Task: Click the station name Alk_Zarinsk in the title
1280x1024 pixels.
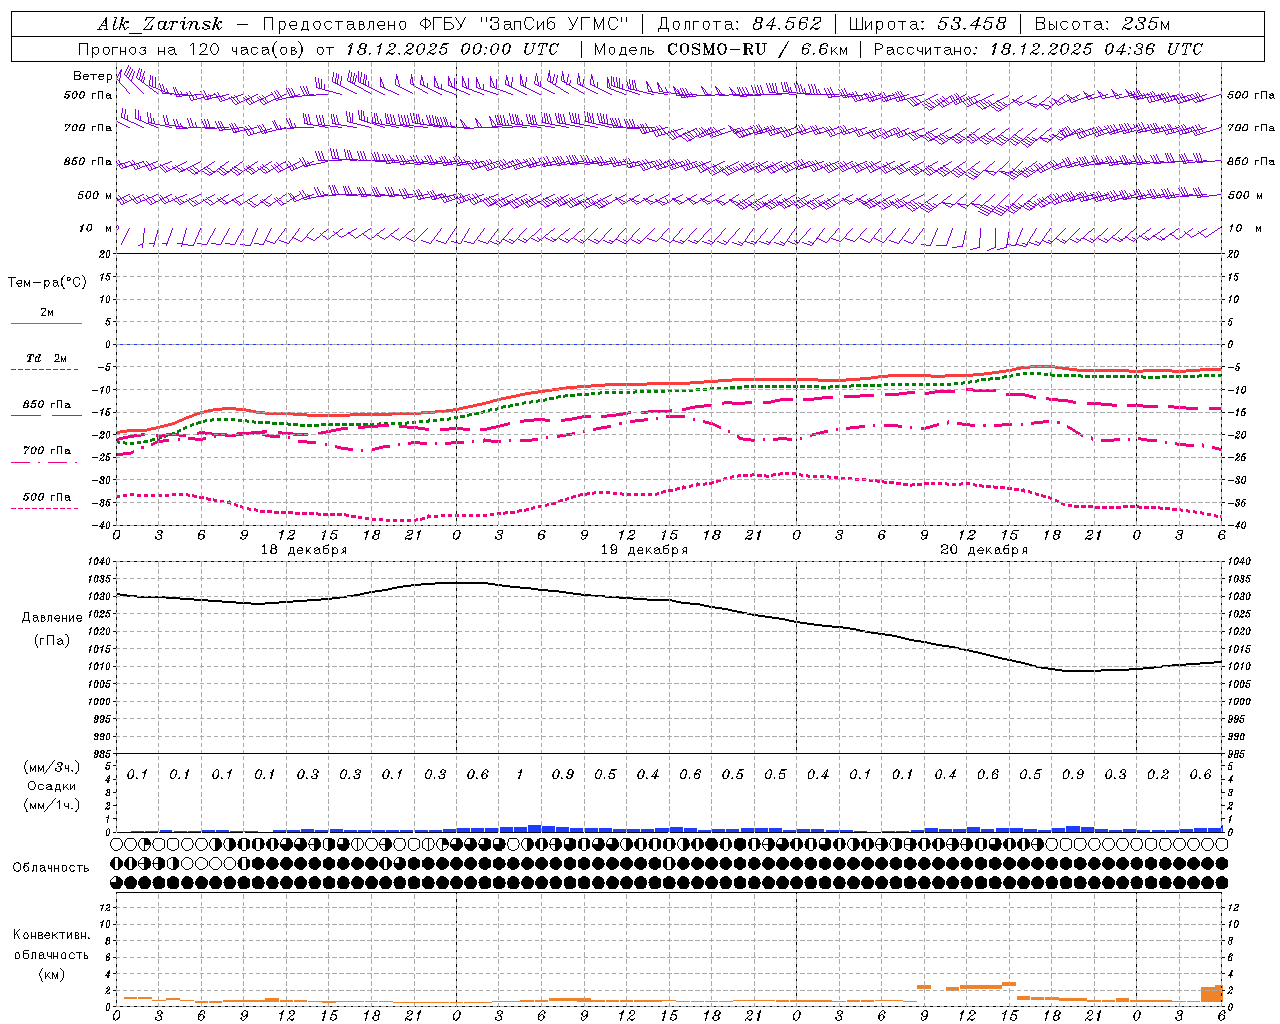Action: [x=160, y=24]
